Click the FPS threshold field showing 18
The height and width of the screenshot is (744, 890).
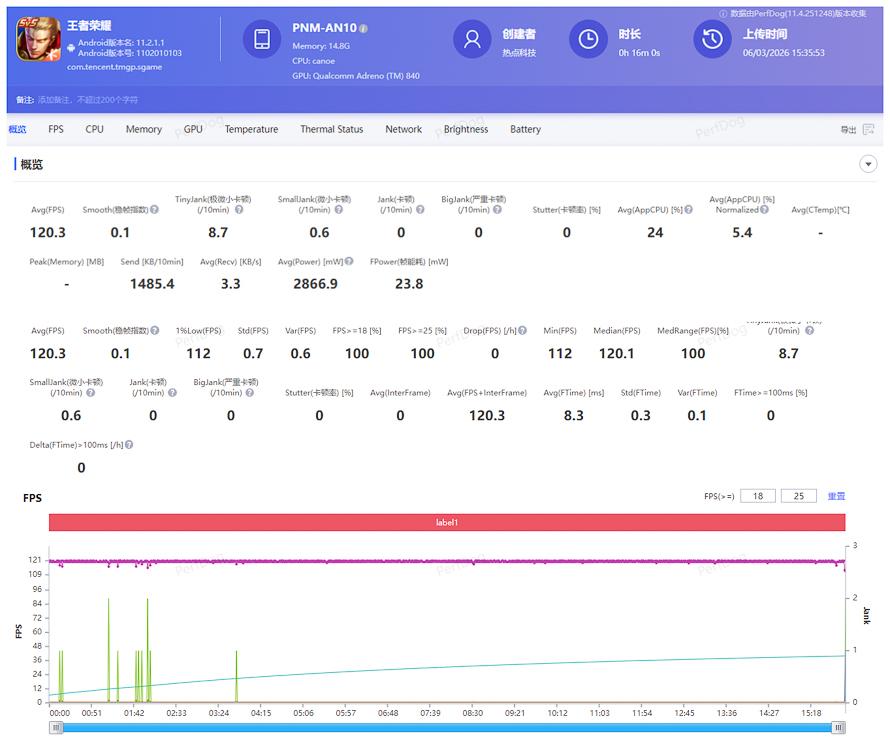[x=757, y=496]
